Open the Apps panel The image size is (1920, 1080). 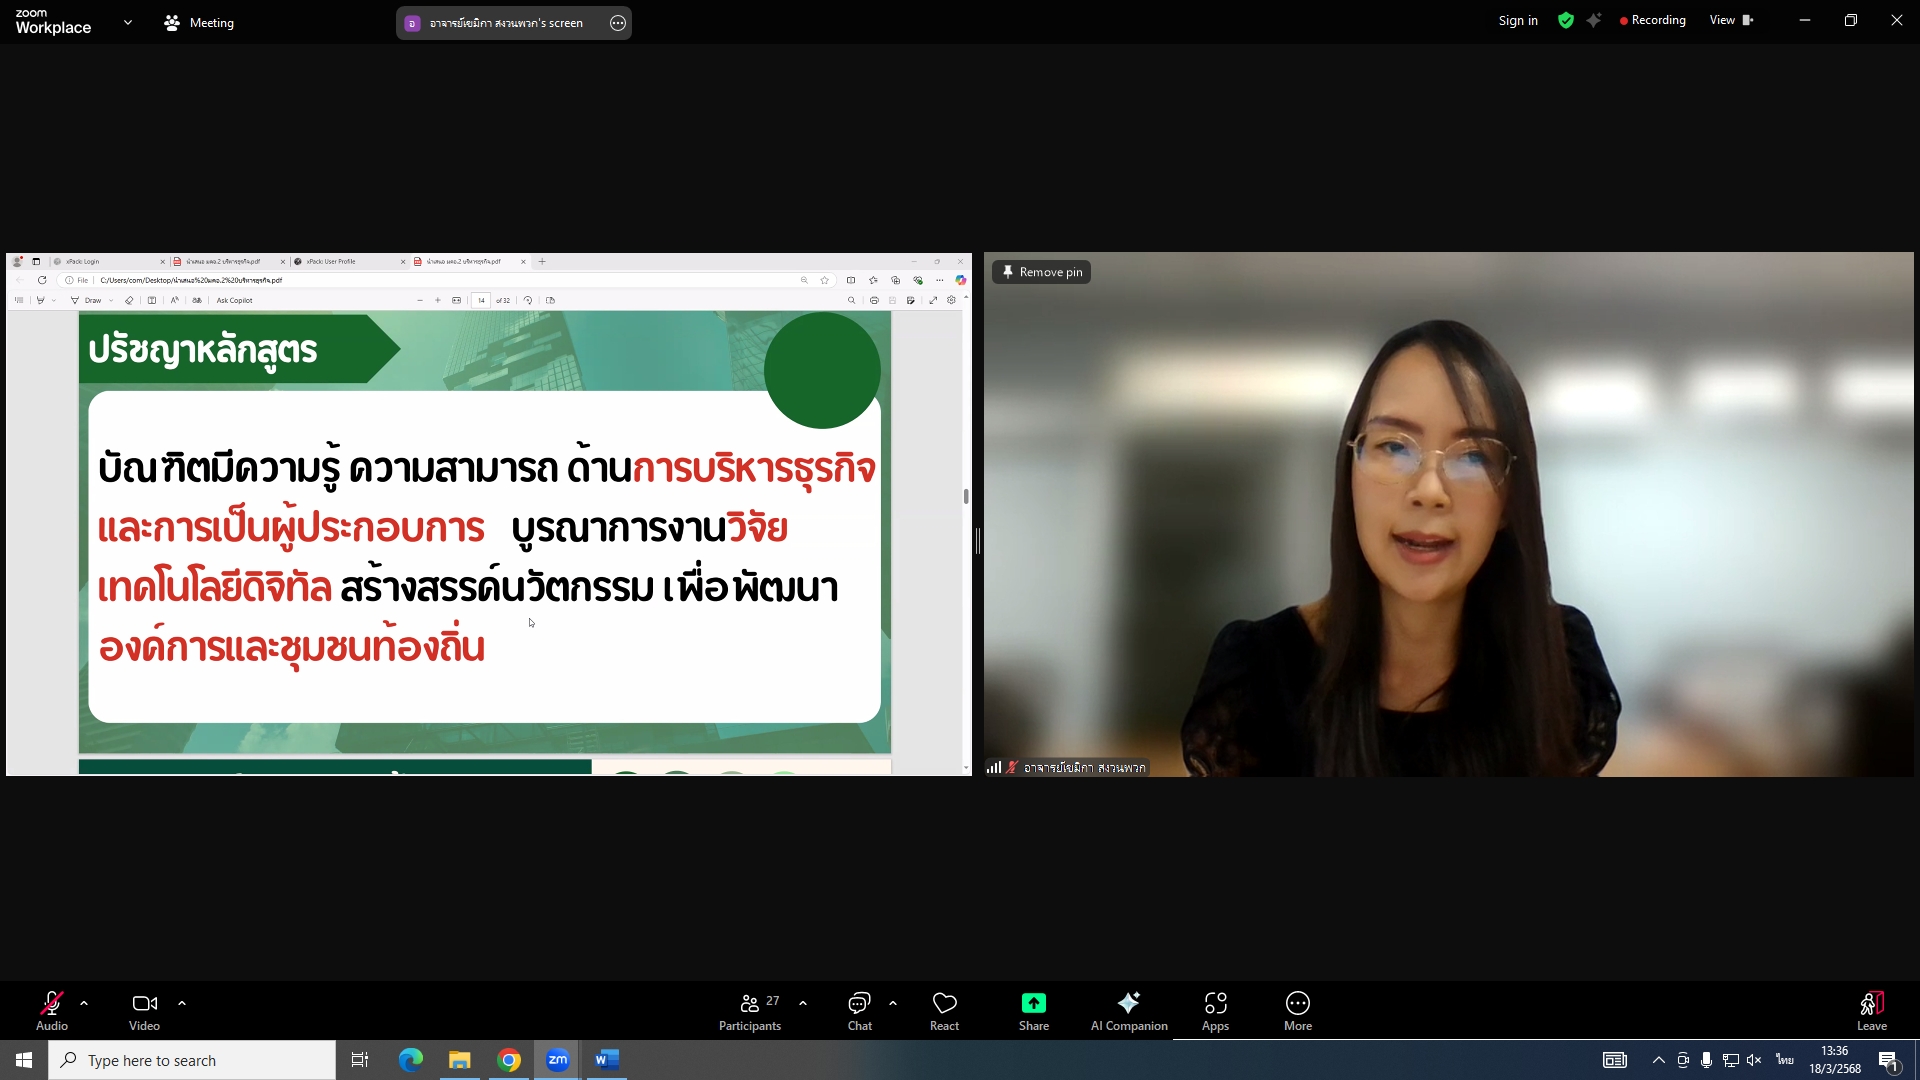tap(1215, 1010)
